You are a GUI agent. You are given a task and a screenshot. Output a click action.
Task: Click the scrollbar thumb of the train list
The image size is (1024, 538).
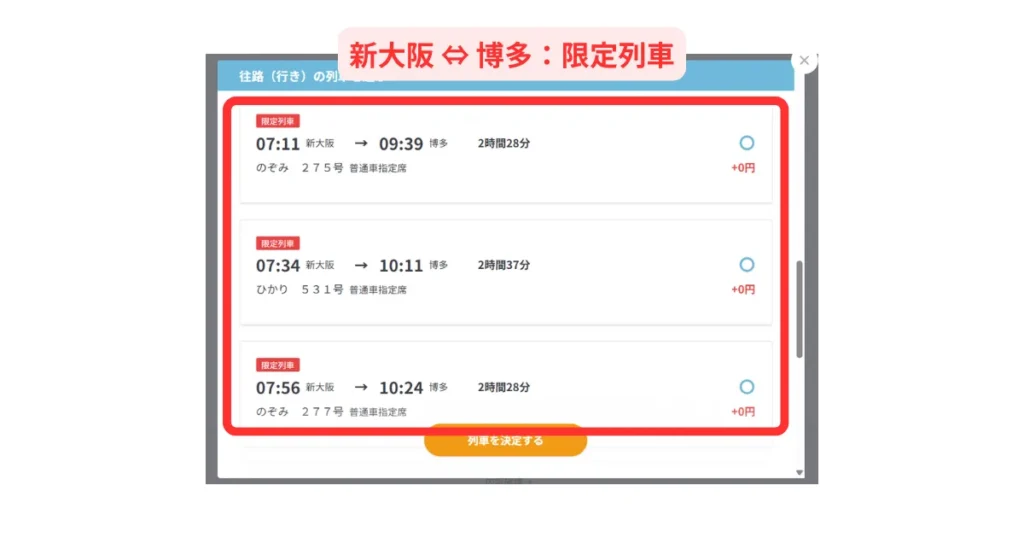point(799,310)
